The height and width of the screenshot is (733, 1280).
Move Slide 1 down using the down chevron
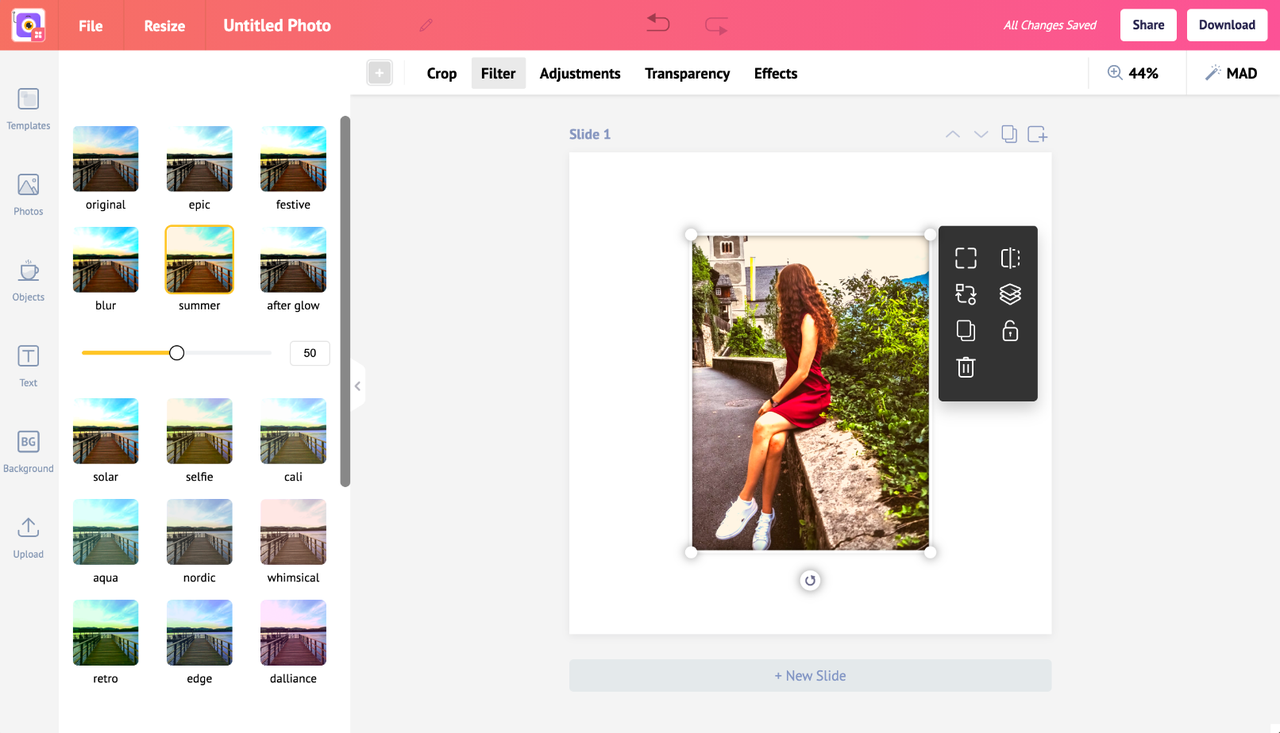click(x=980, y=133)
